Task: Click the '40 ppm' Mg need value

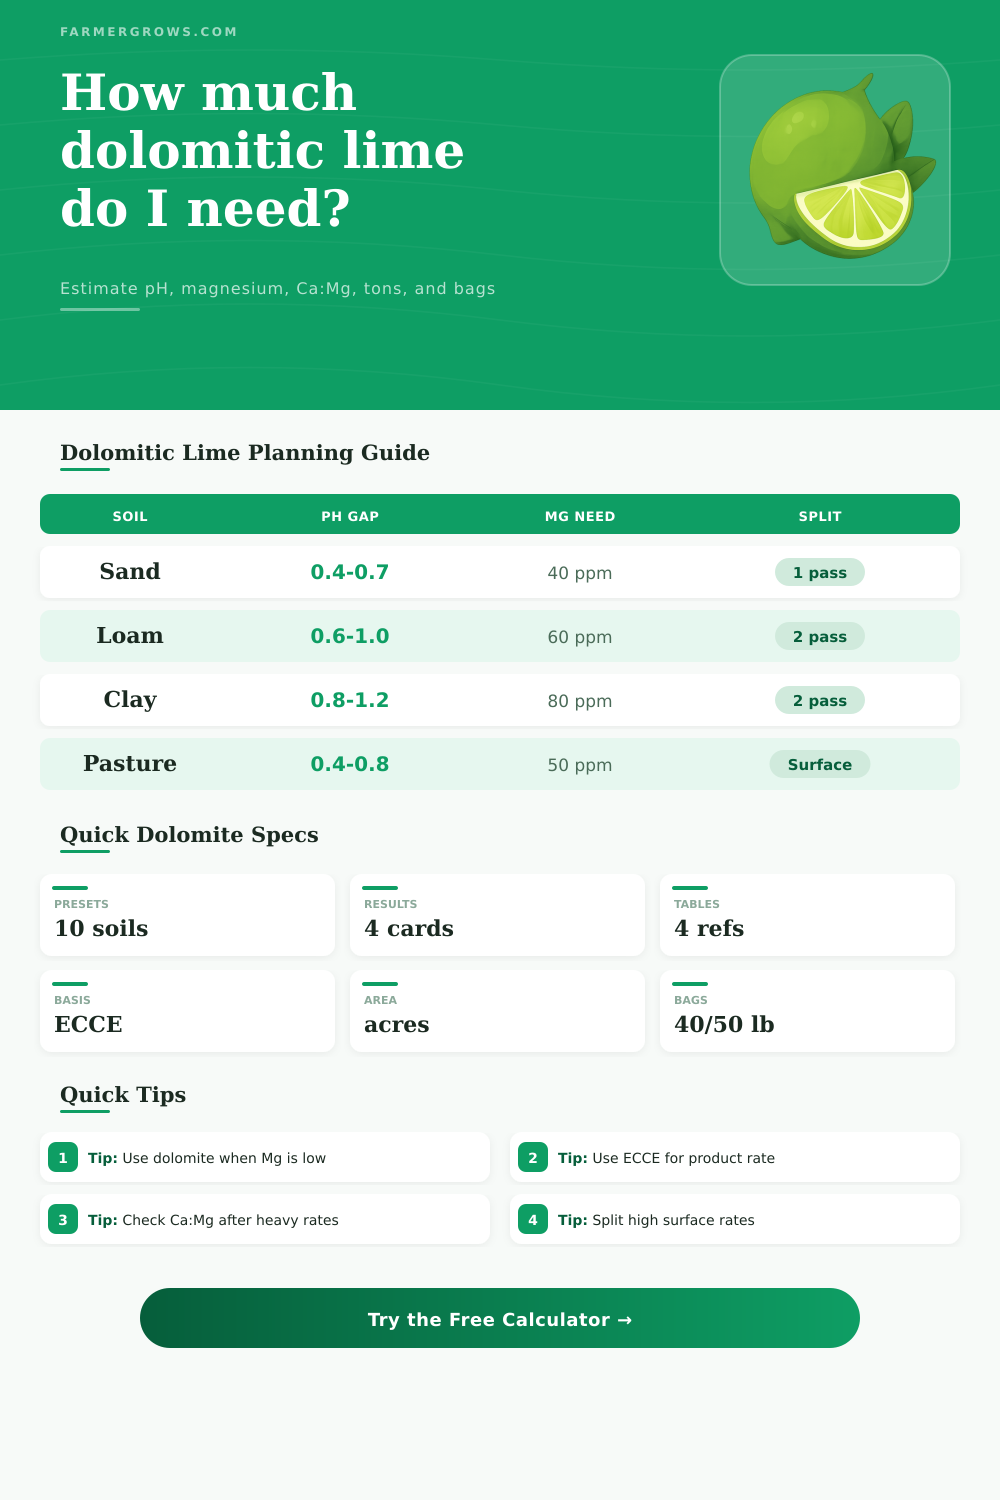Action: (580, 573)
